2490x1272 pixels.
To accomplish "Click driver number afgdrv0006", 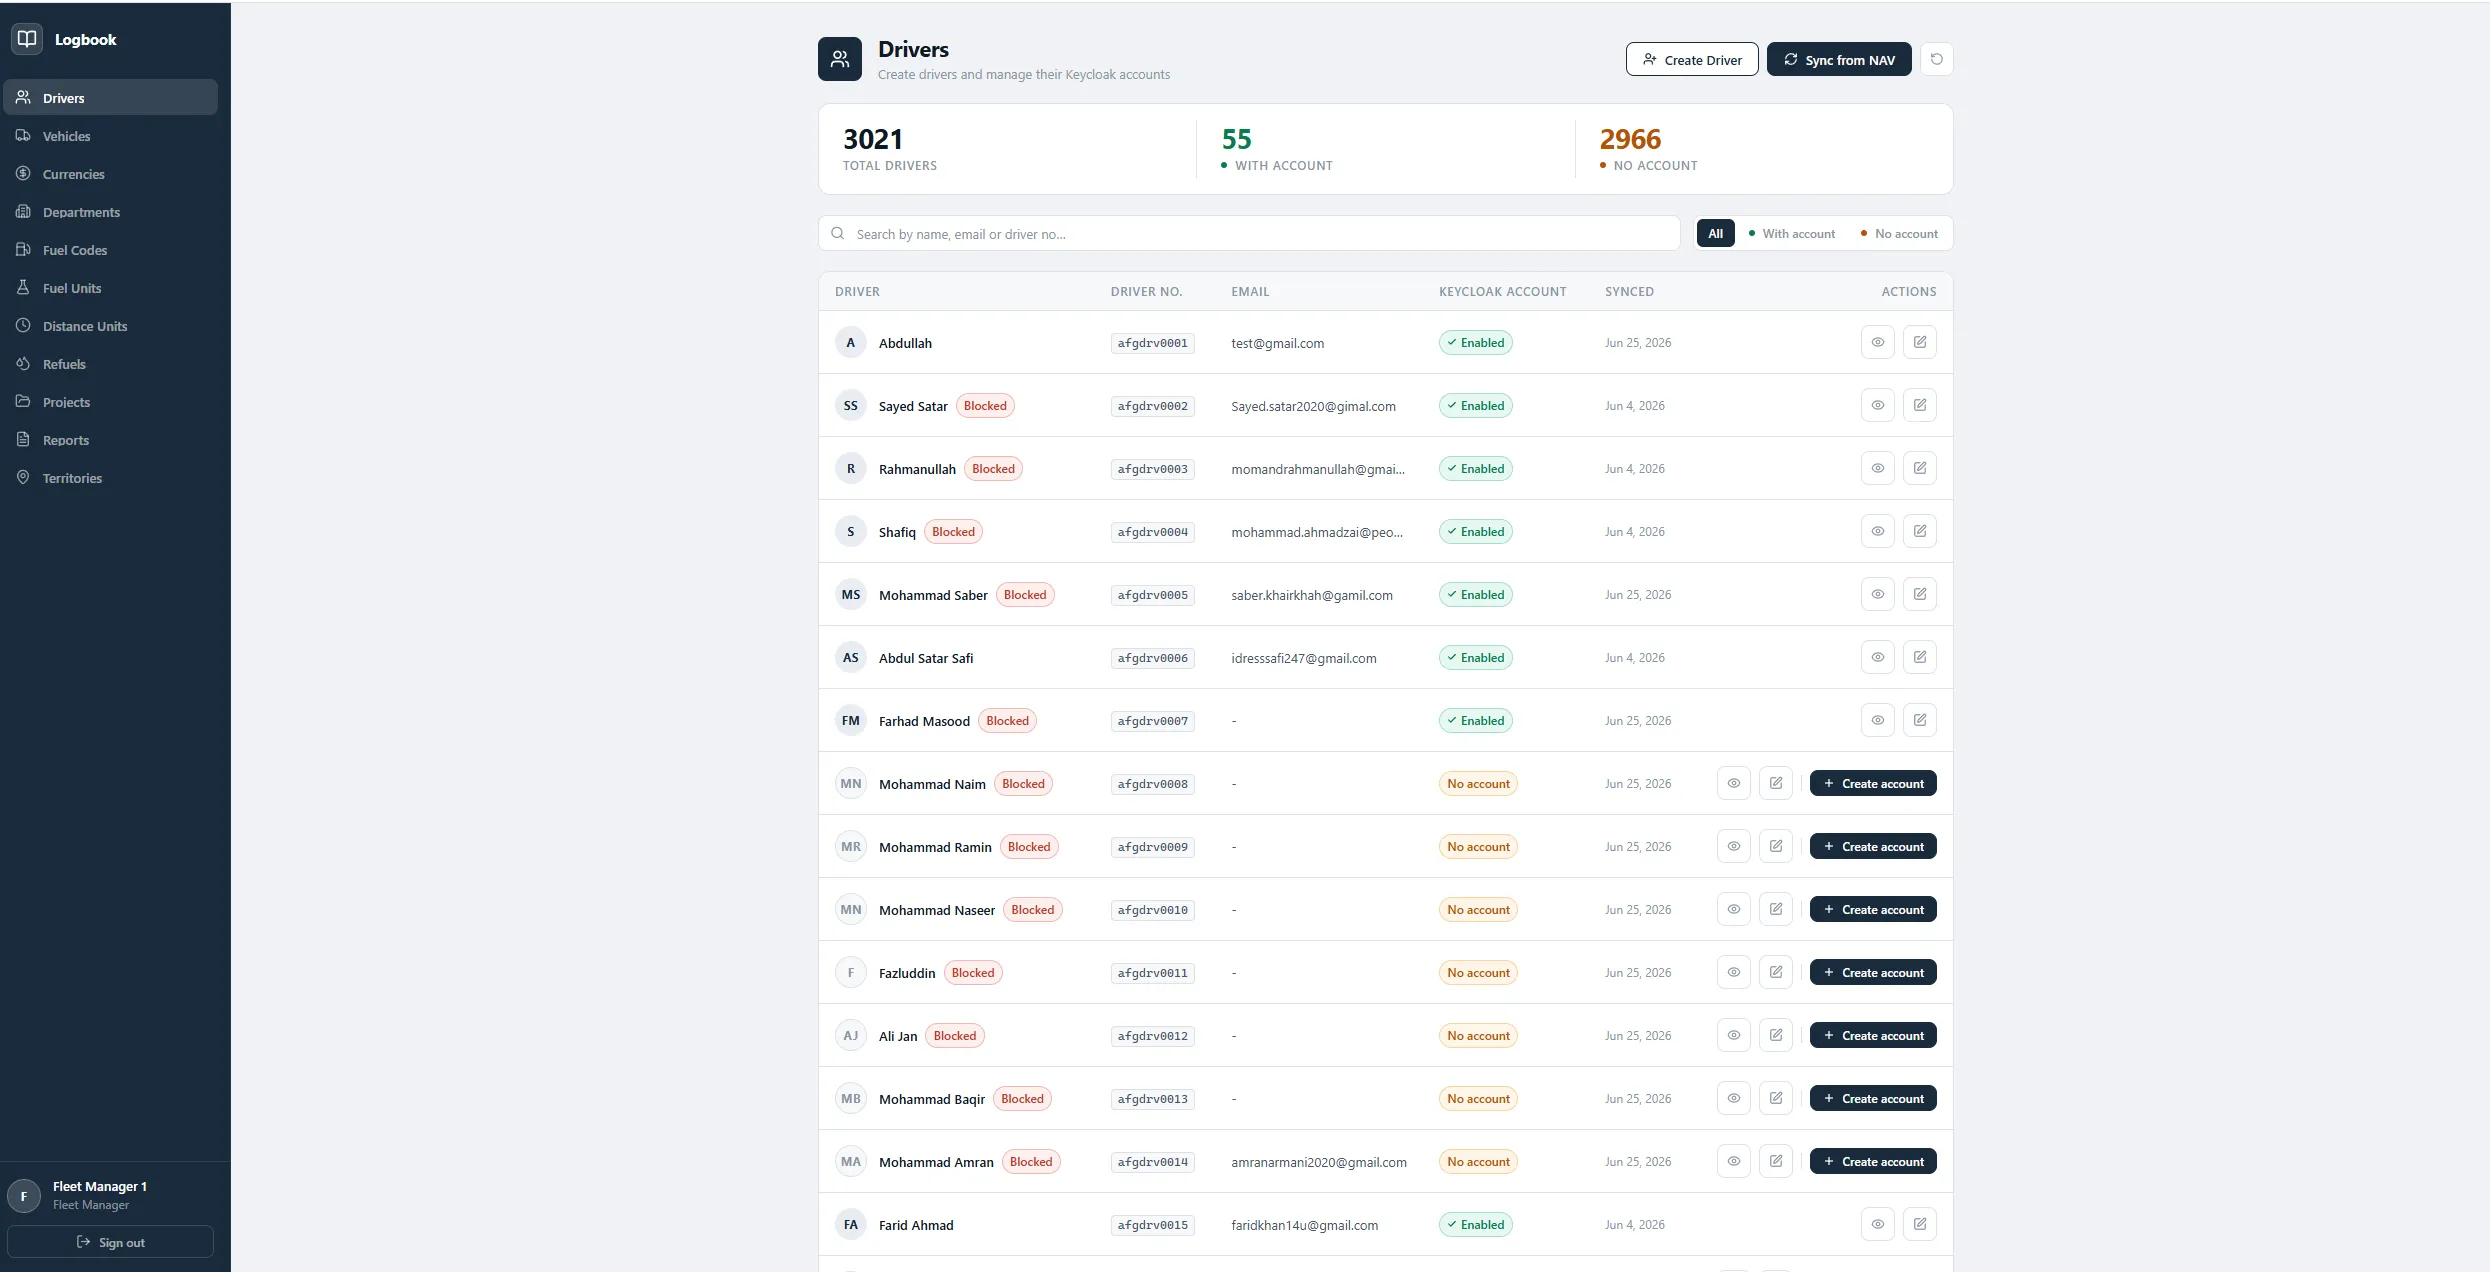I will pos(1152,658).
